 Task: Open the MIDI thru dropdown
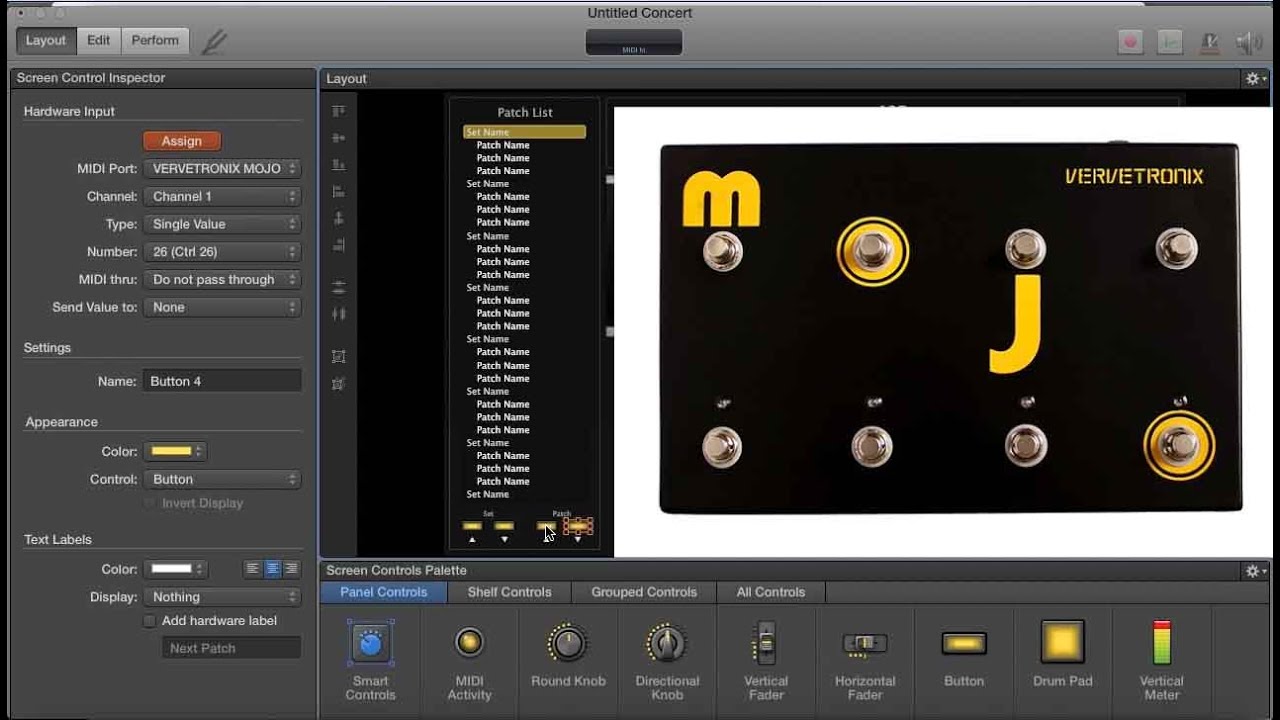pos(222,280)
